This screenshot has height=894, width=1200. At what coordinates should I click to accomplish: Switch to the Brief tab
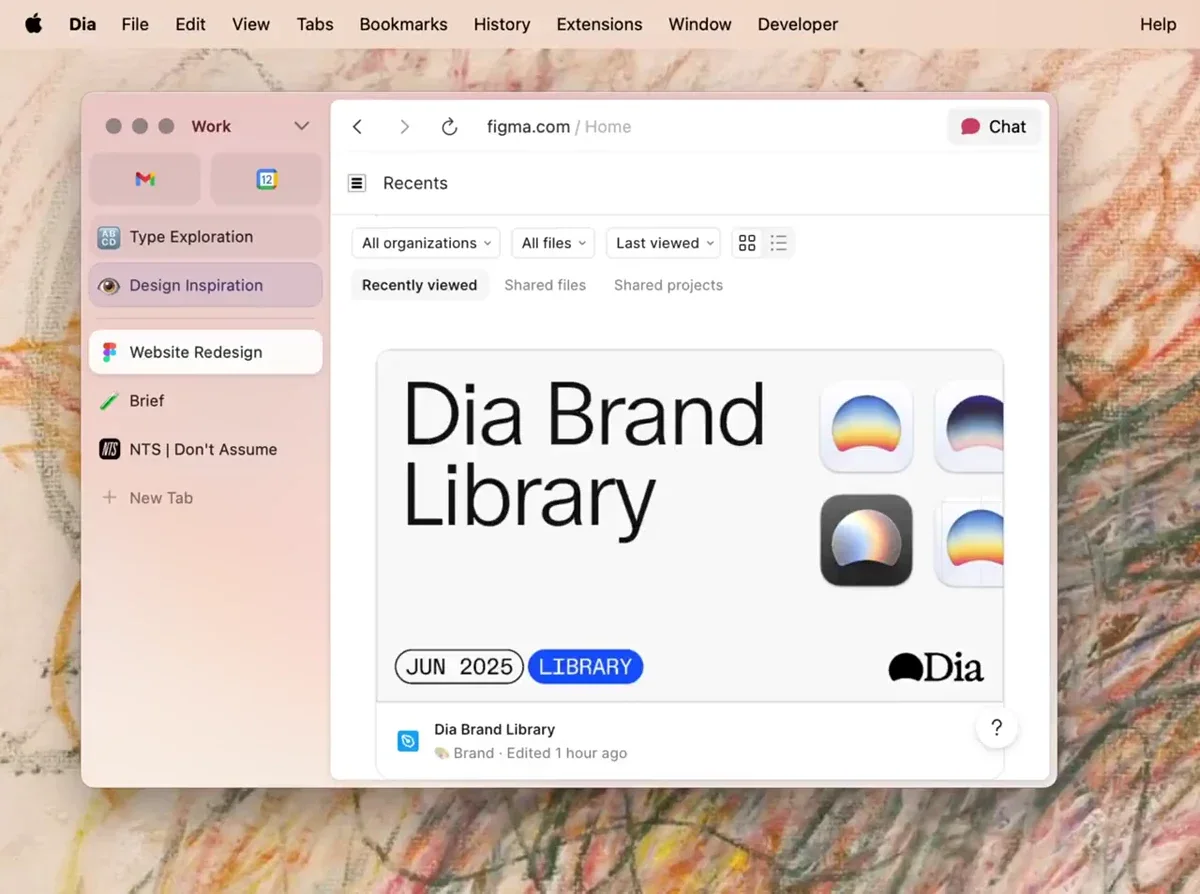206,400
